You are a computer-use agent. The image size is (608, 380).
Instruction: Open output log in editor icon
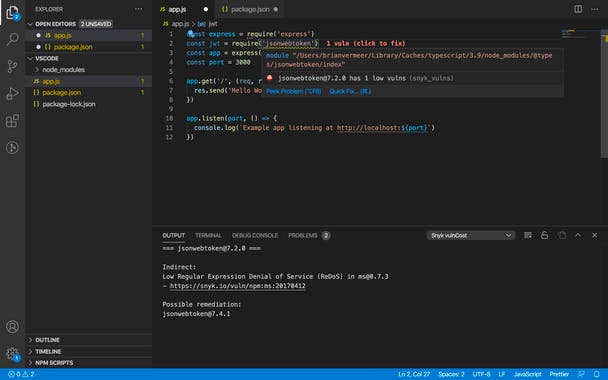pos(561,235)
